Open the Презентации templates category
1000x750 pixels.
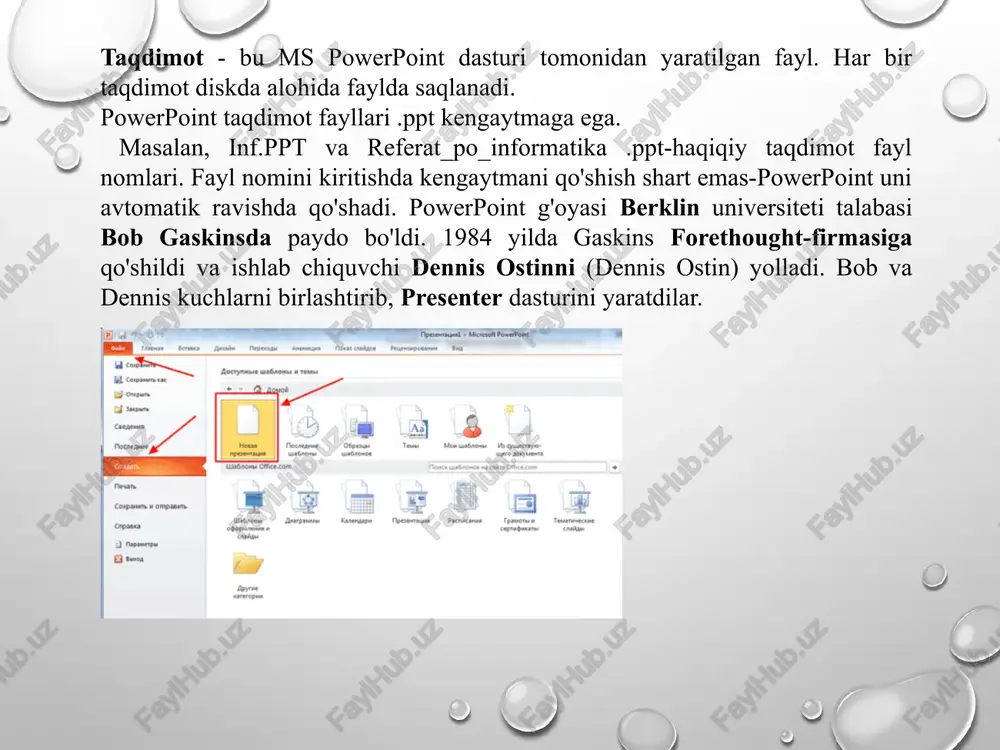(411, 504)
